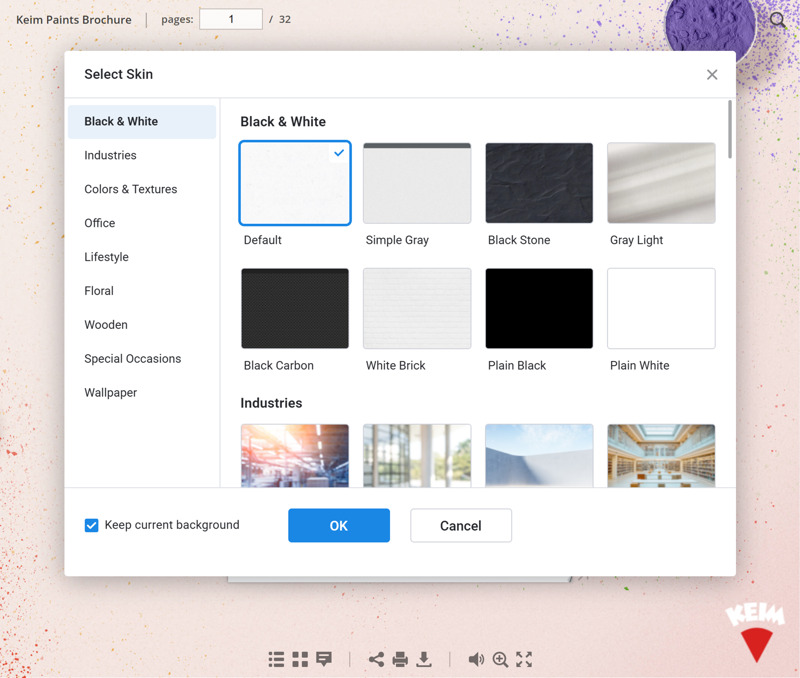Open the Wallpaper skin category
Image resolution: width=800 pixels, height=678 pixels.
142,392
